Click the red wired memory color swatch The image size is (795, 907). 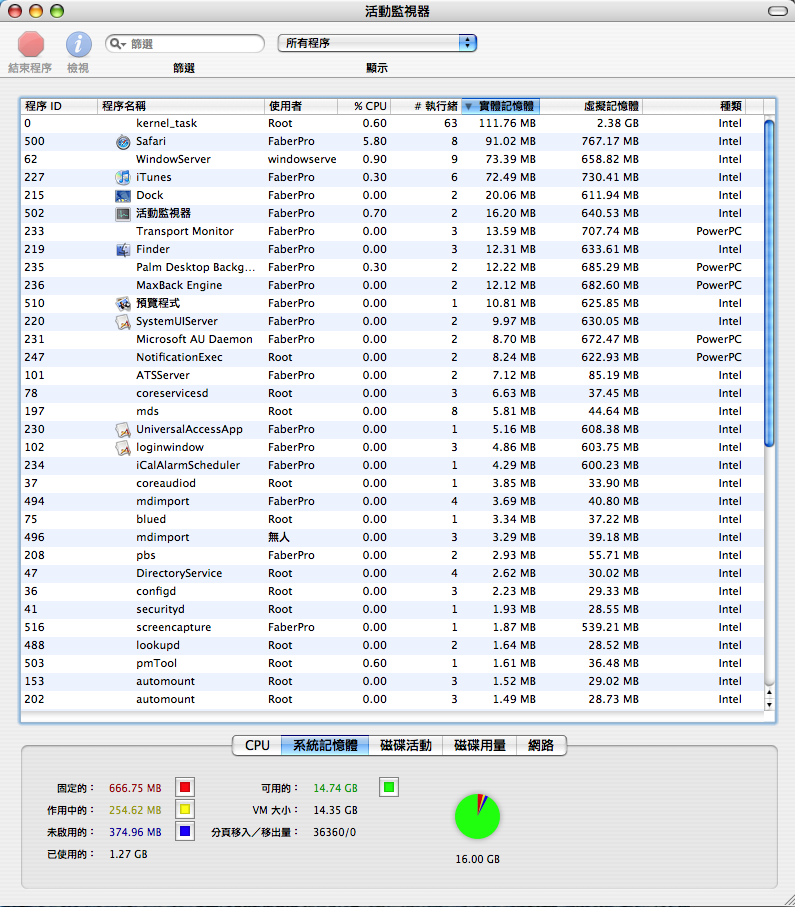point(185,787)
